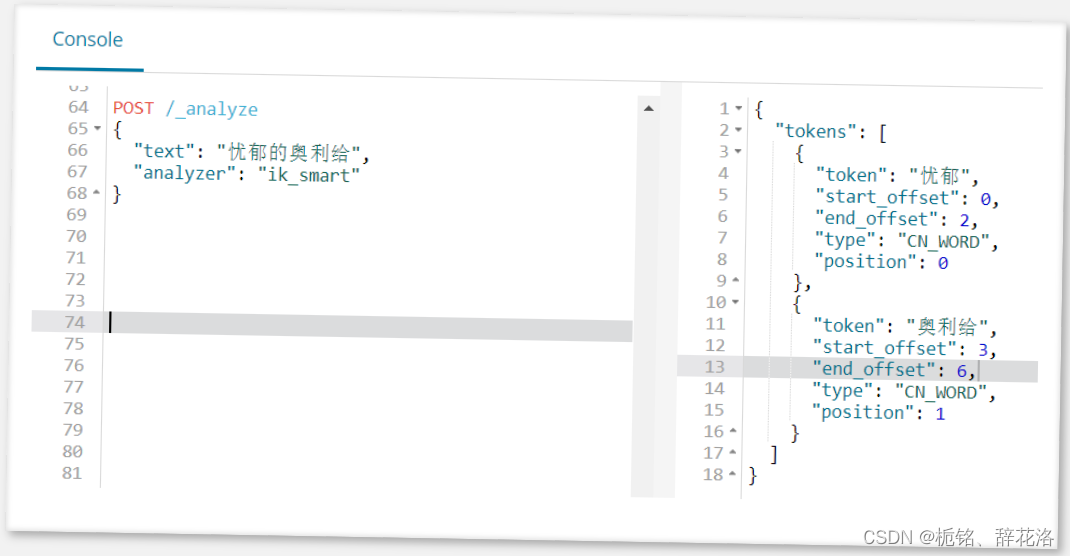Click the "ik_smart" analyzer value
This screenshot has height=556, width=1070.
tap(308, 175)
